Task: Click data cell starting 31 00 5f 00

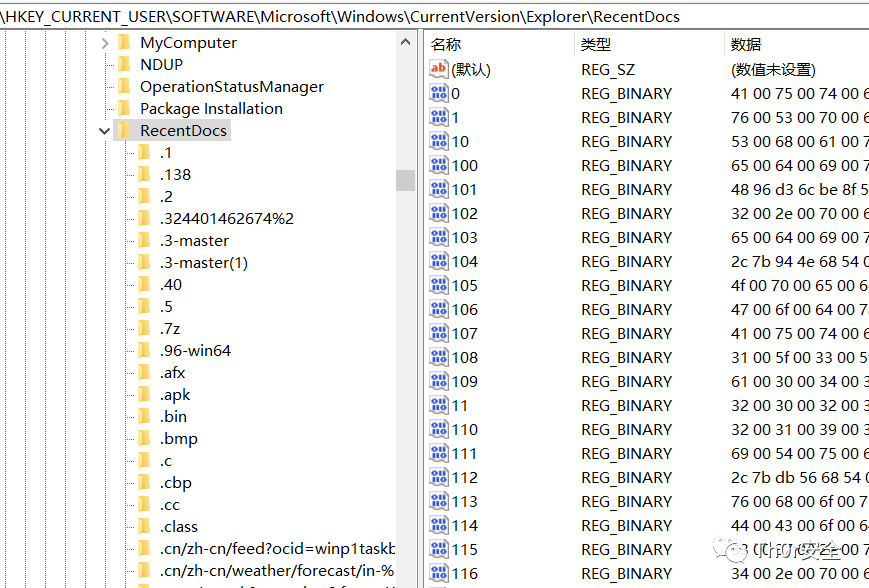Action: coord(799,357)
